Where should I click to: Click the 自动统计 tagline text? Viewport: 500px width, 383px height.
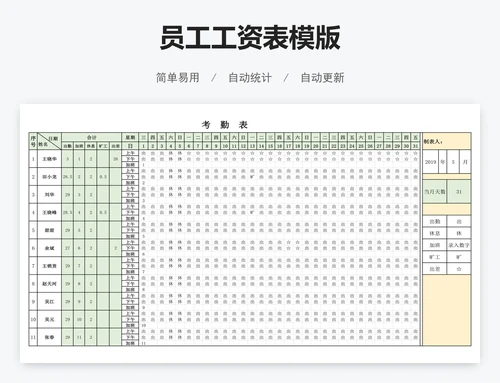250,78
